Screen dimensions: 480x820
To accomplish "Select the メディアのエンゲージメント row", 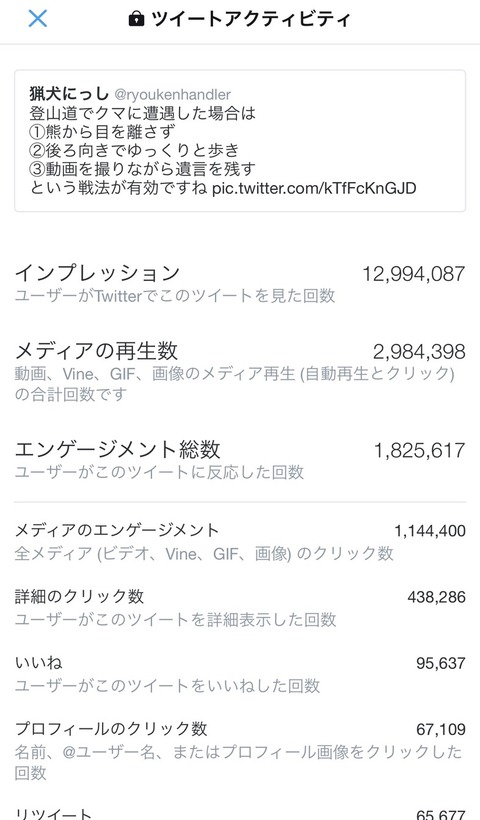I will point(240,541).
